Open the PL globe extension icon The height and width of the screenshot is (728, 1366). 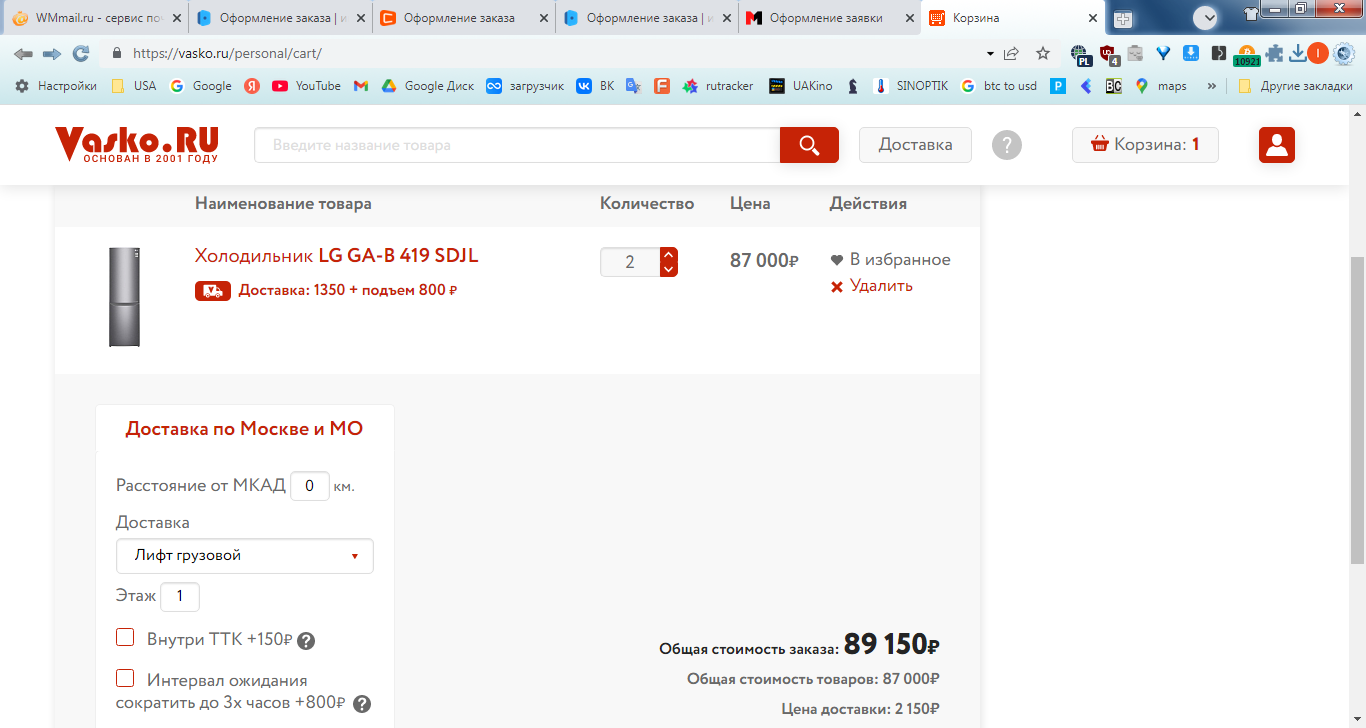tap(1080, 54)
